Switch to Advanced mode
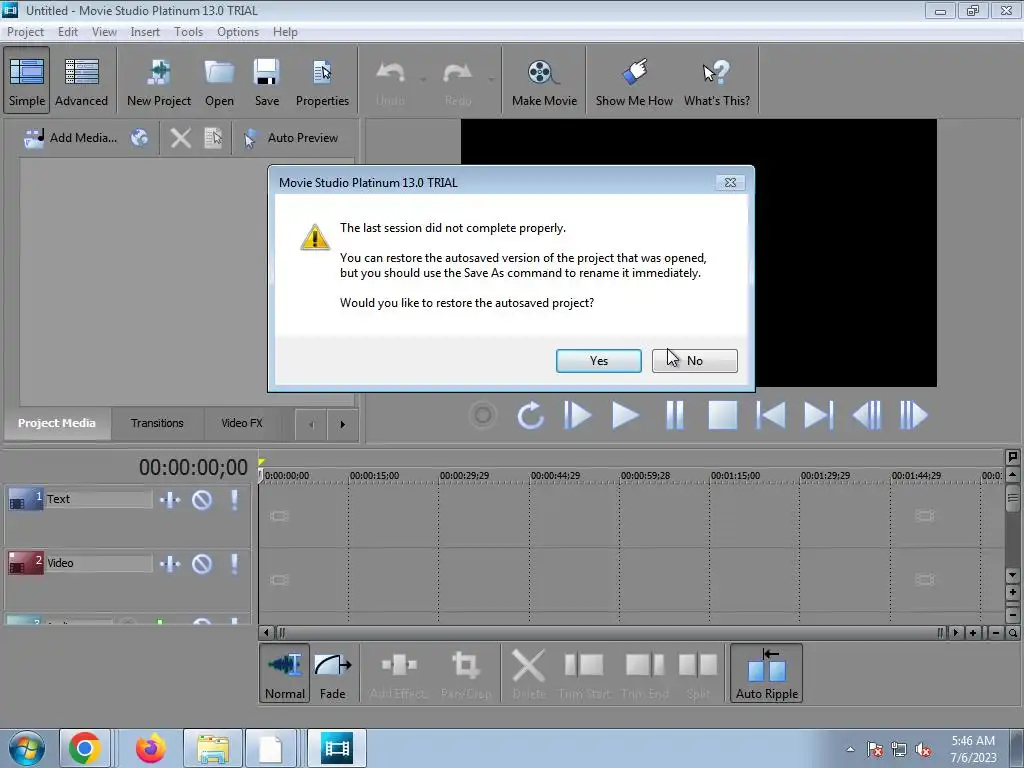1024x768 pixels. pos(81,80)
